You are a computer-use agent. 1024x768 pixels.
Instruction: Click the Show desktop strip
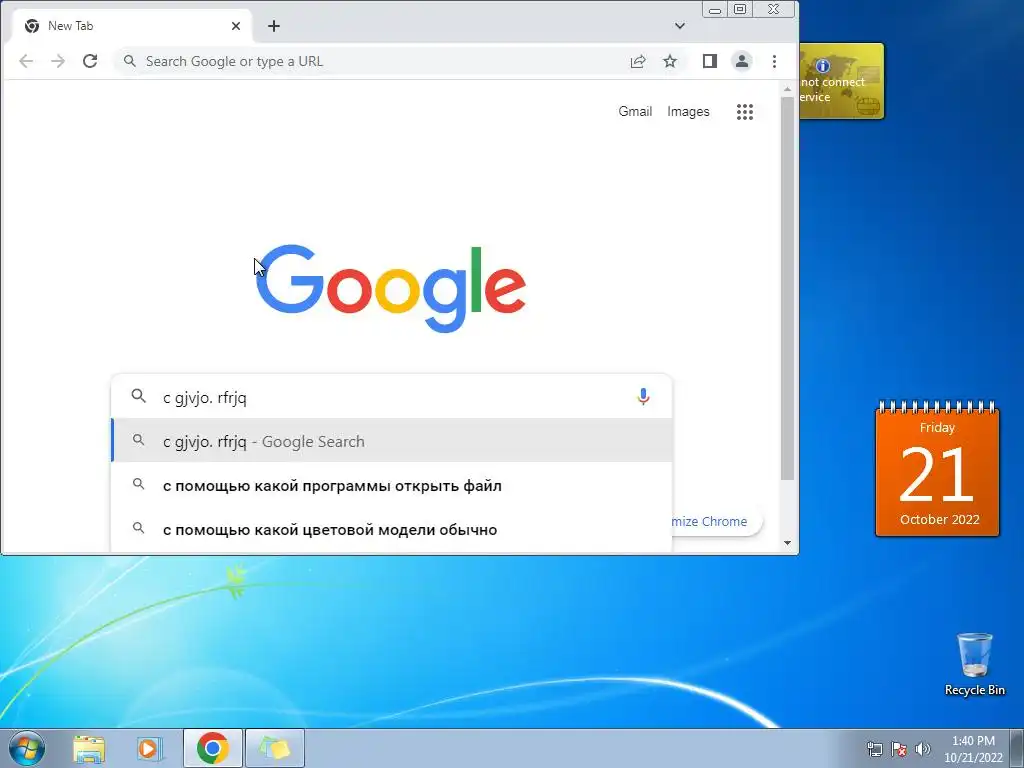tap(1017, 749)
